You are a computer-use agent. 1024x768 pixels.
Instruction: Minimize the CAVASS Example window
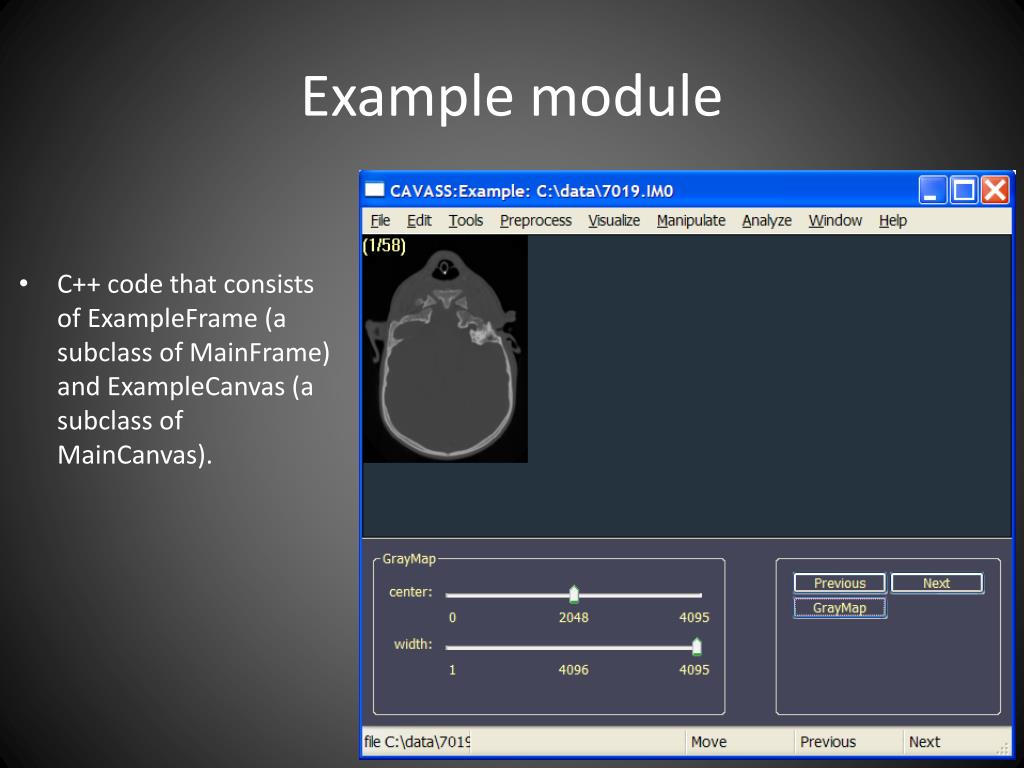932,190
